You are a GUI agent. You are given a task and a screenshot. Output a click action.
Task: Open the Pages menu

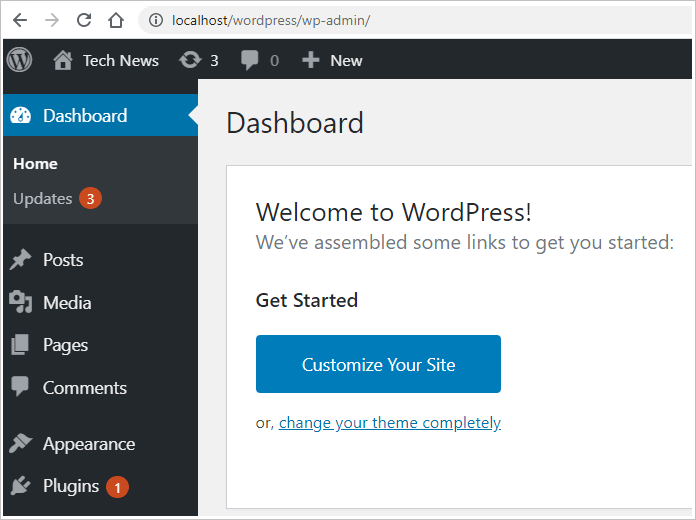pyautogui.click(x=65, y=345)
